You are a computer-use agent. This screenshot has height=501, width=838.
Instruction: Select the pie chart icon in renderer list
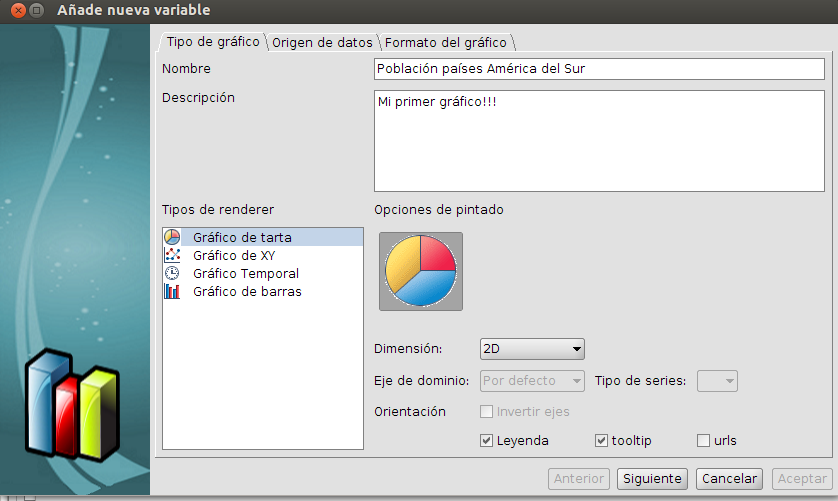coord(172,237)
